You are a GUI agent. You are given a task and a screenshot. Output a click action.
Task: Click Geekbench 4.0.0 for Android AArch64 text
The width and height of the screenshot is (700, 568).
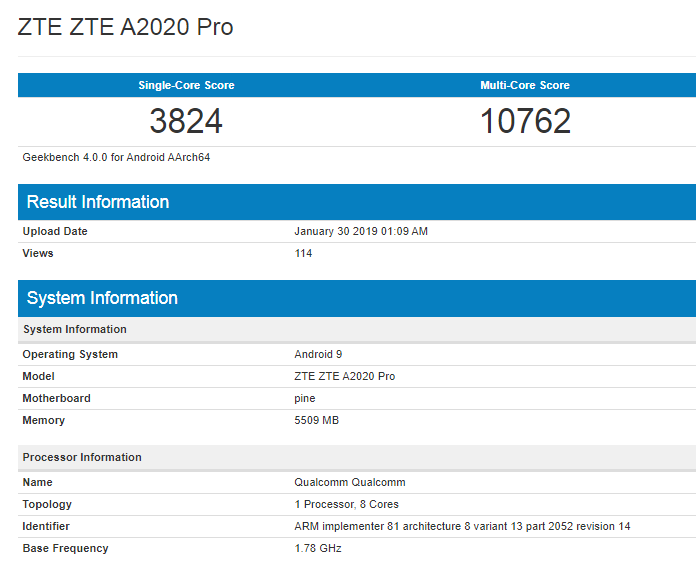point(116,157)
